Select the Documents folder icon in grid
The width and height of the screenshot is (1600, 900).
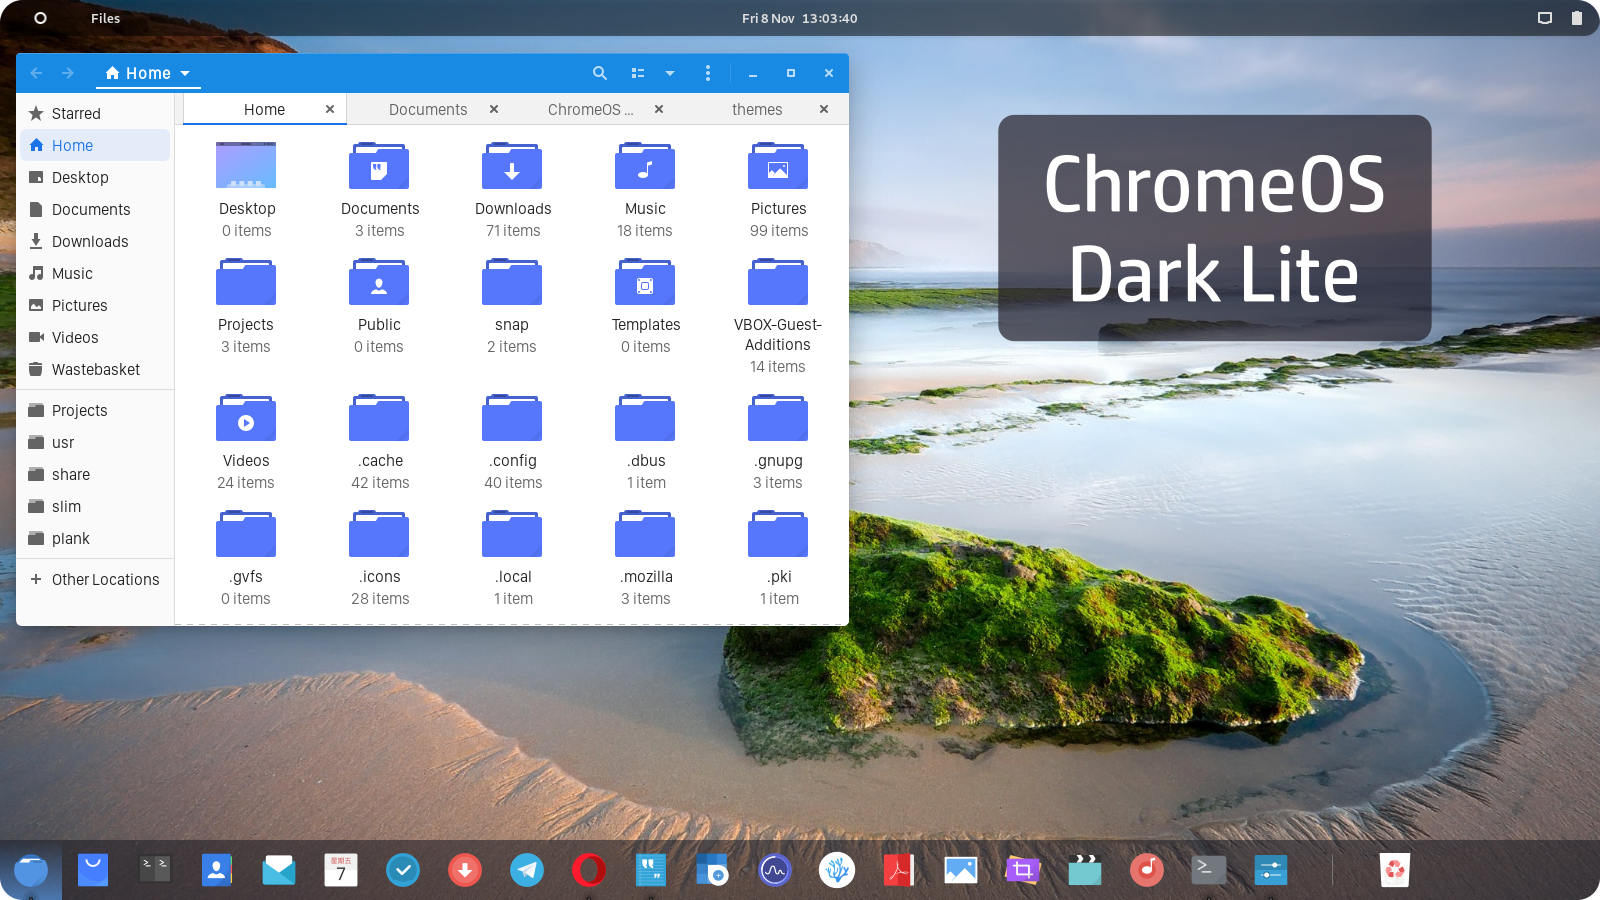pos(379,165)
